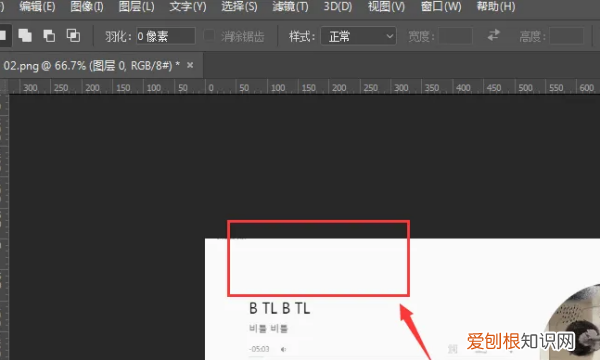This screenshot has width=600, height=360.
Task: Open the 图层(L) menu
Action: click(x=137, y=7)
